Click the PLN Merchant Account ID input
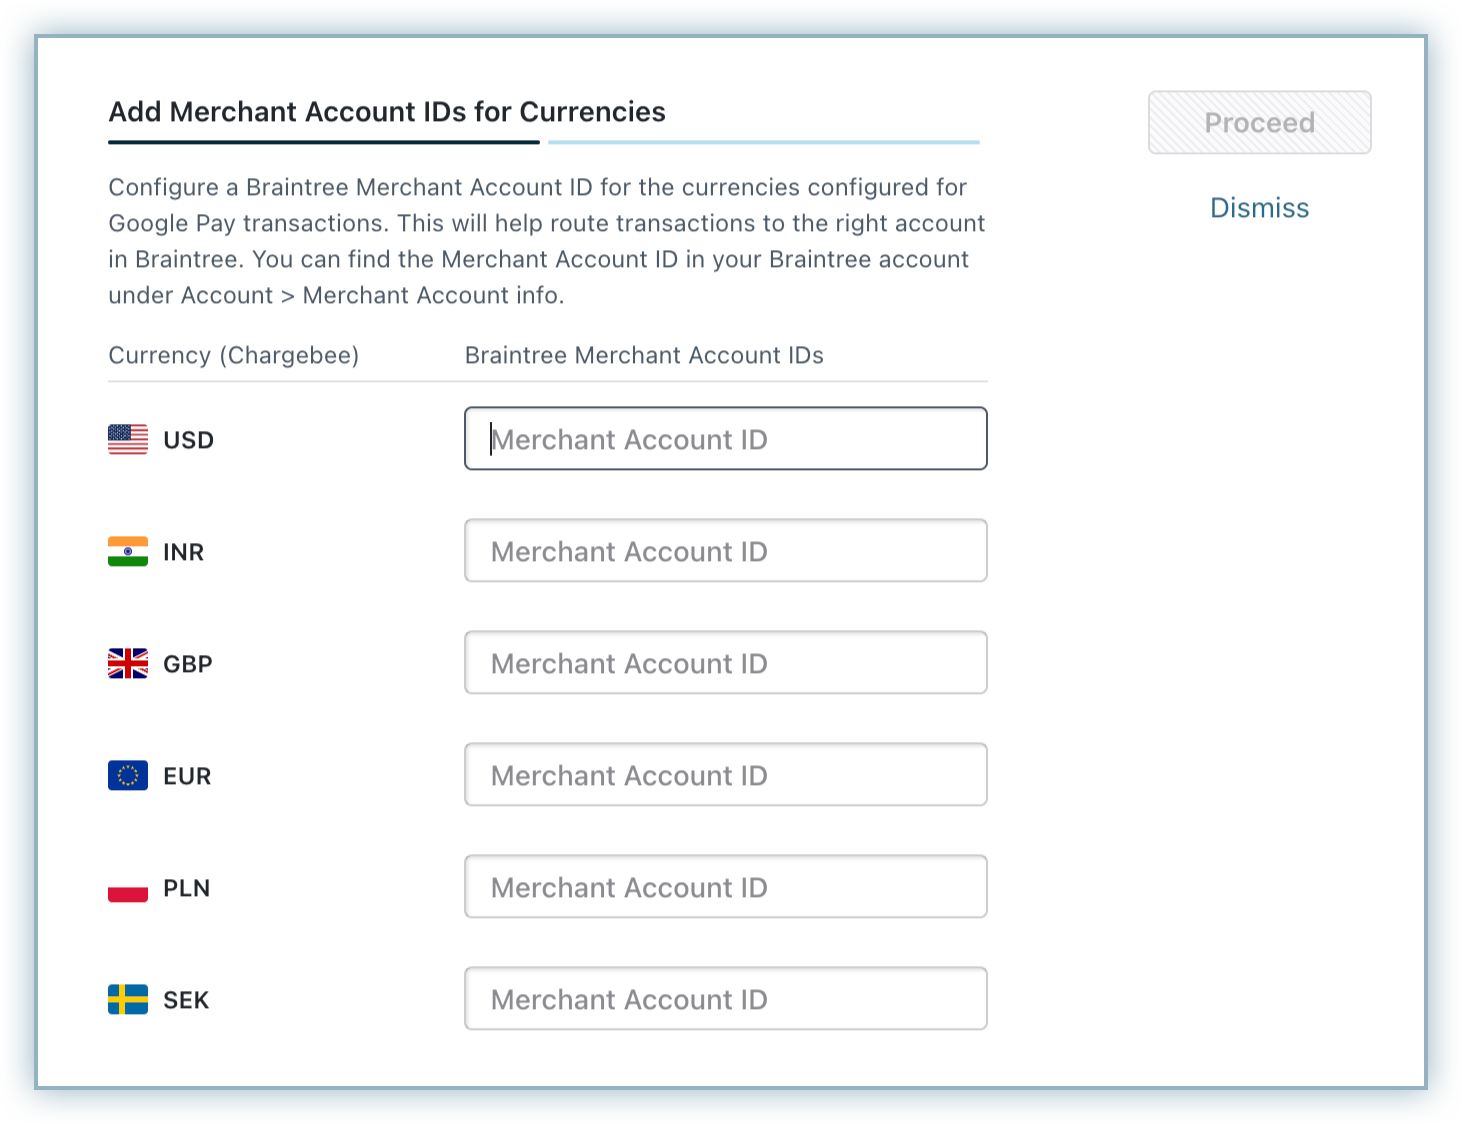 point(725,887)
